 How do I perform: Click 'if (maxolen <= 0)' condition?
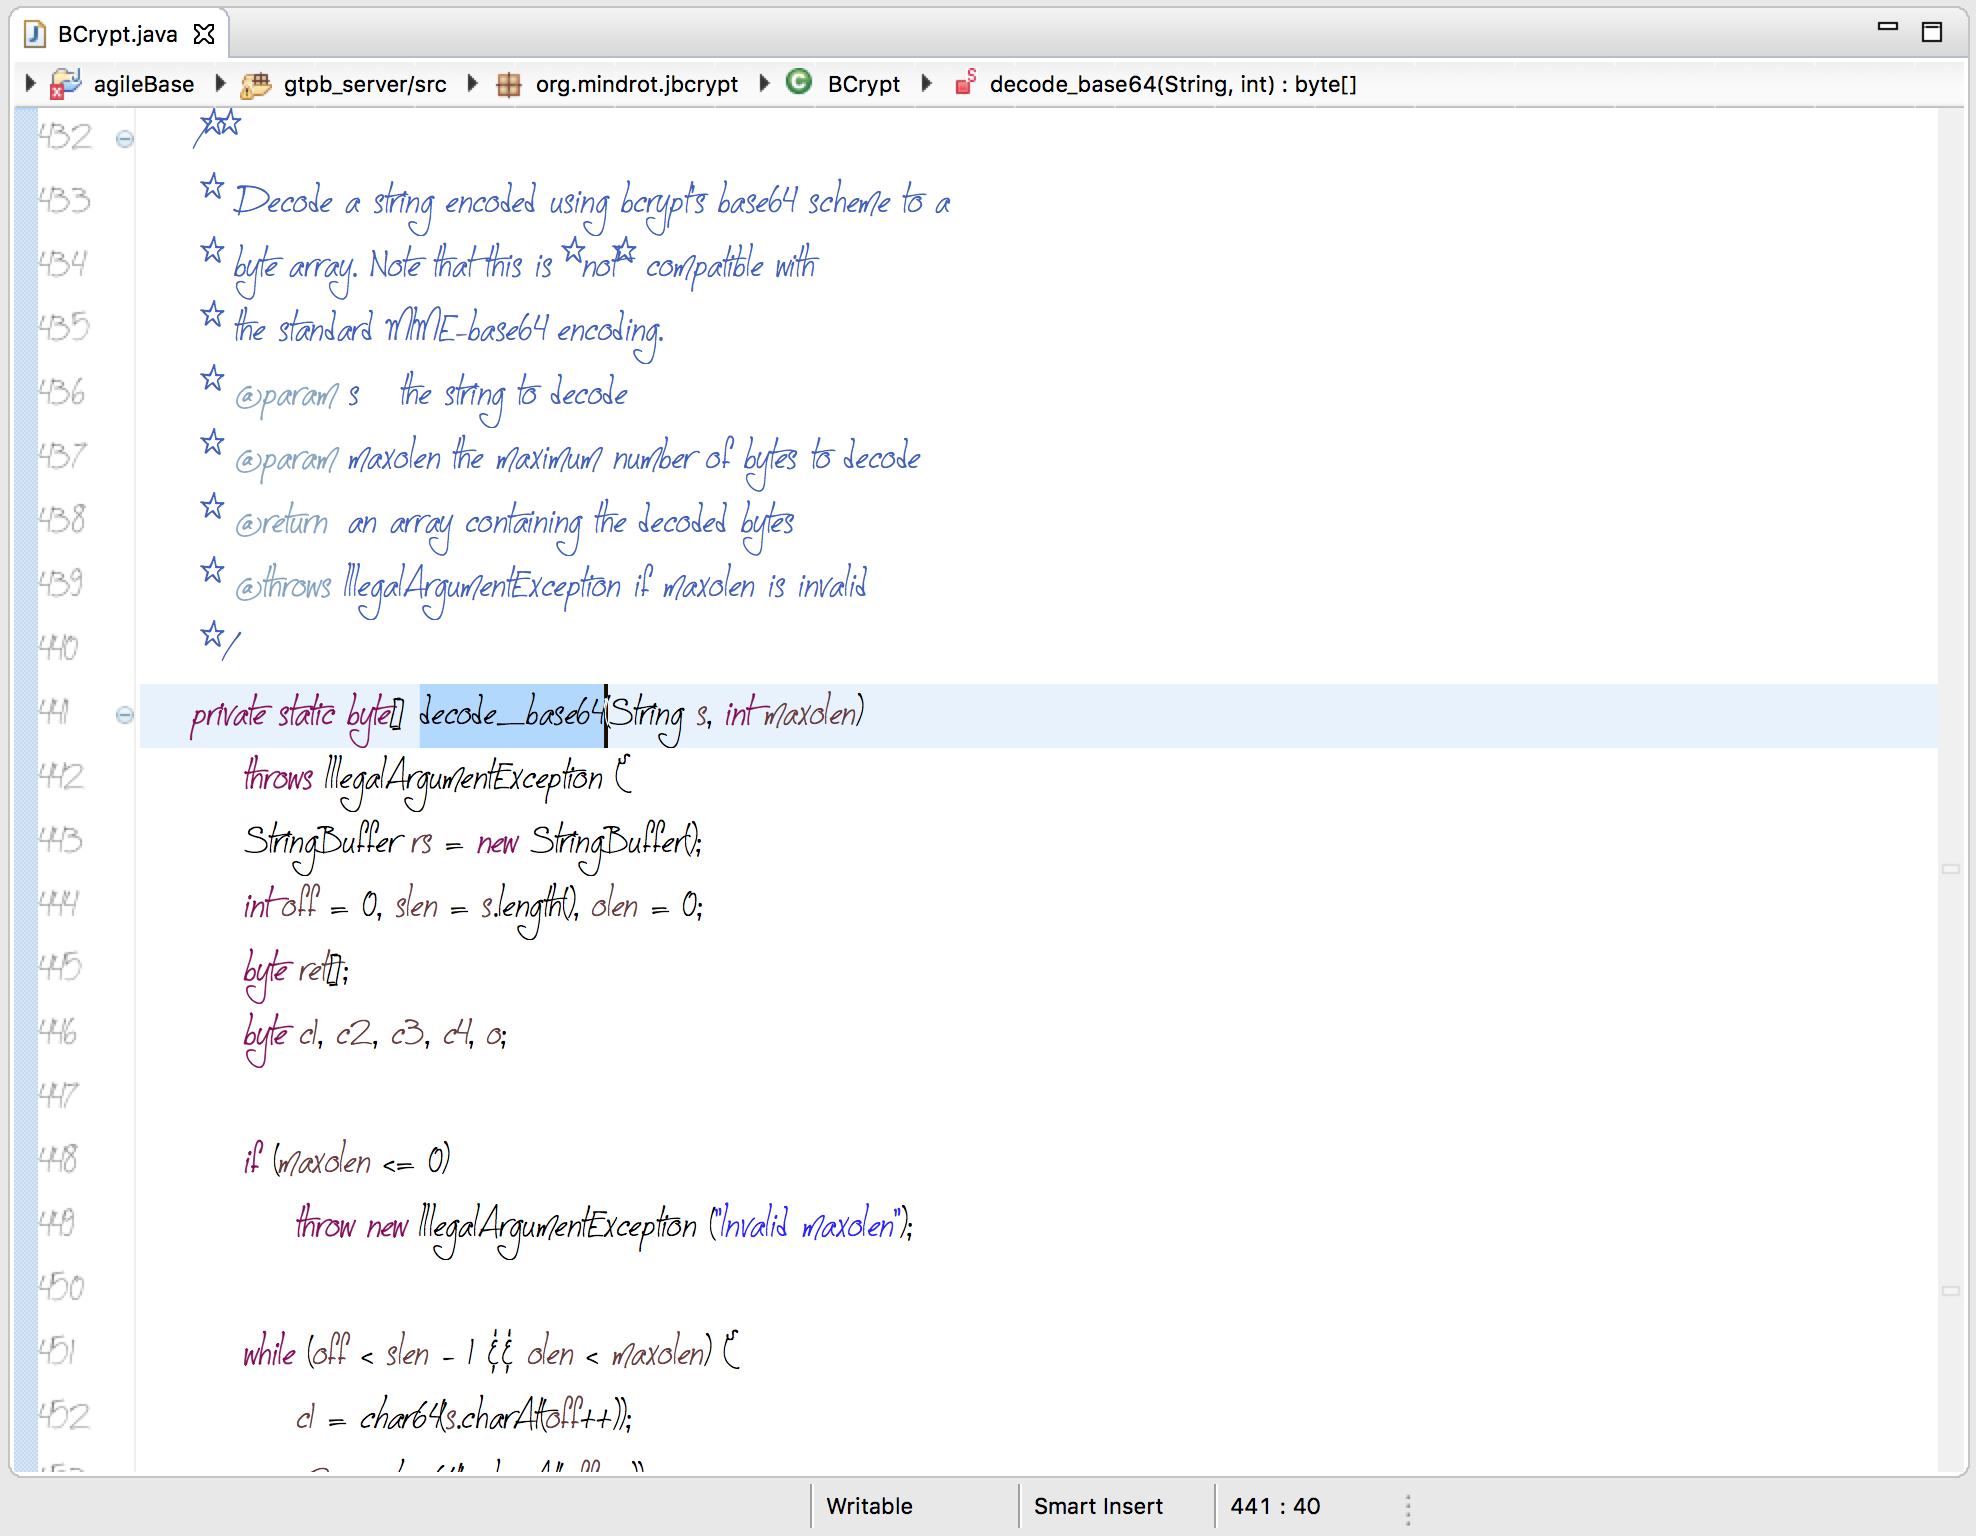click(x=347, y=1160)
